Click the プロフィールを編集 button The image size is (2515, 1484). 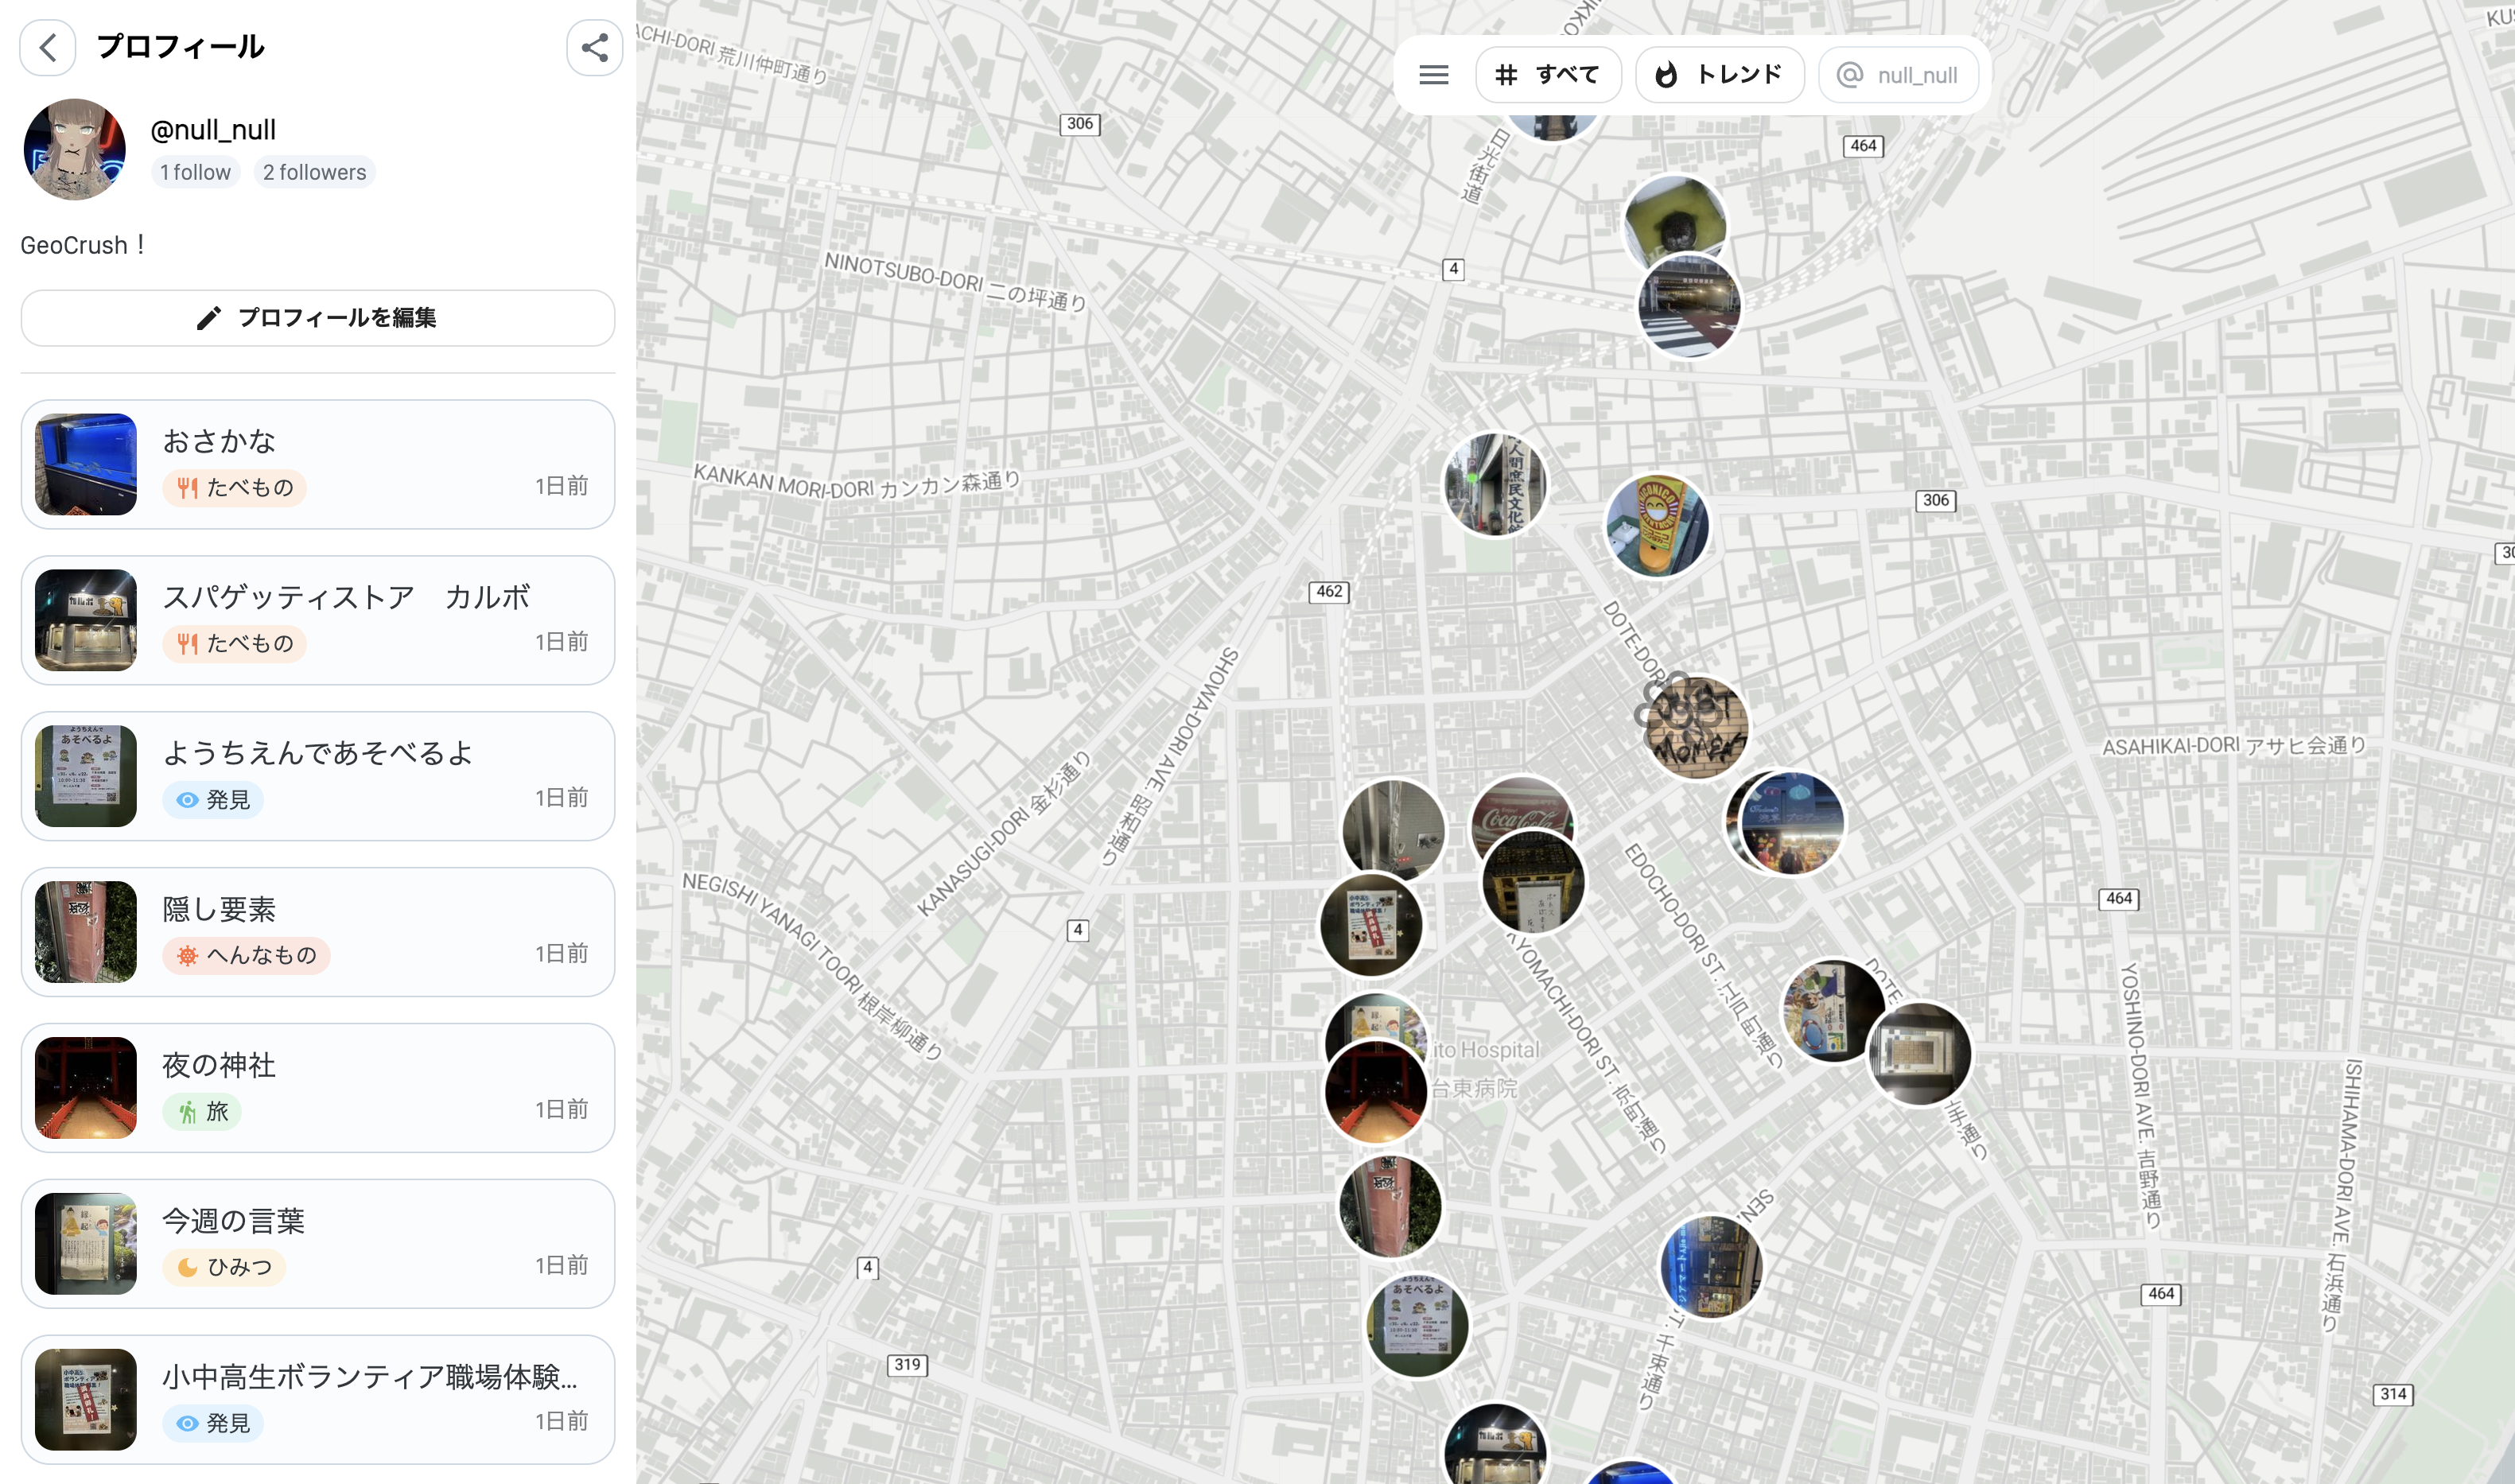tap(317, 318)
